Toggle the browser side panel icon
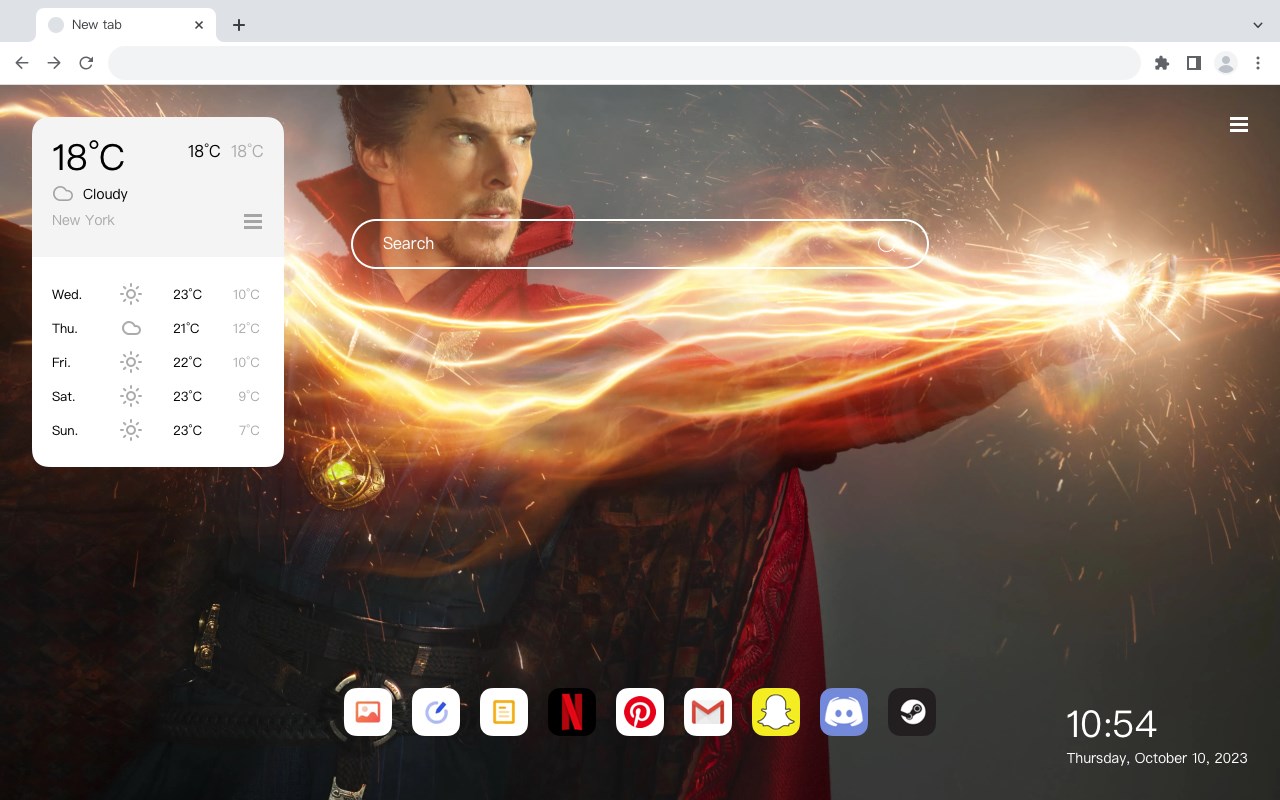The width and height of the screenshot is (1280, 800). click(x=1193, y=63)
